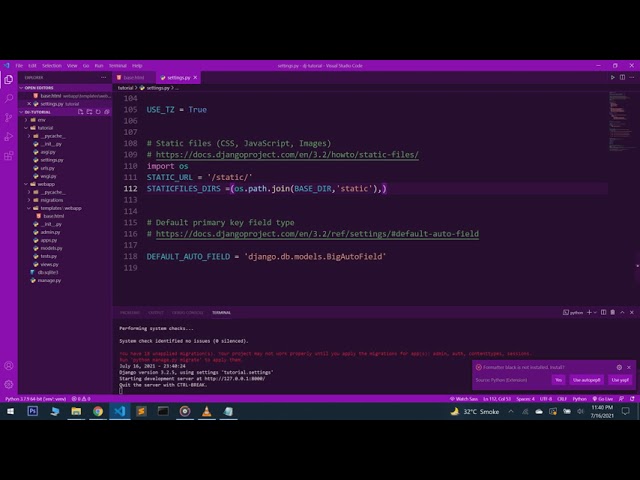
Task: Change the Python language mode in the status bar
Action: coord(580,399)
